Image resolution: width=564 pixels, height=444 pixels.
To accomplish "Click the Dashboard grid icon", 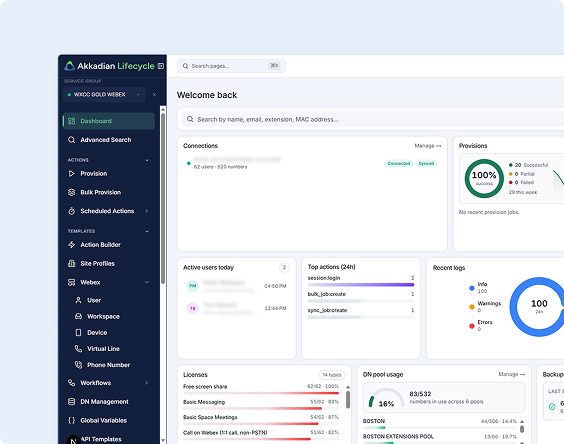I will point(72,121).
